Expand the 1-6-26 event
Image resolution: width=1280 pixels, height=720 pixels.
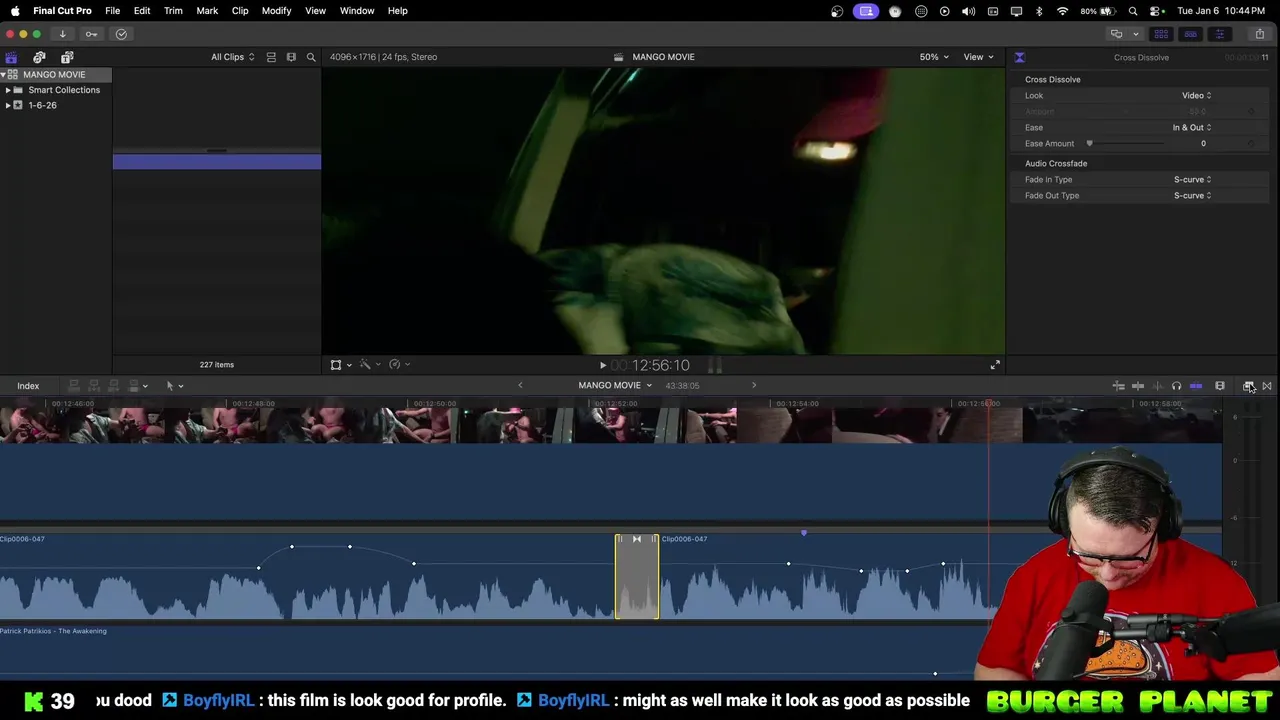8,105
